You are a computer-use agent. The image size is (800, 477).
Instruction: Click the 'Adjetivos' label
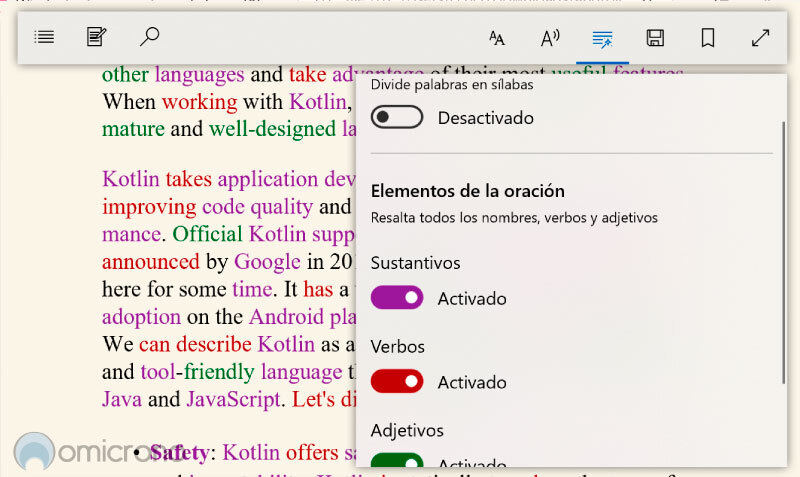coord(407,431)
